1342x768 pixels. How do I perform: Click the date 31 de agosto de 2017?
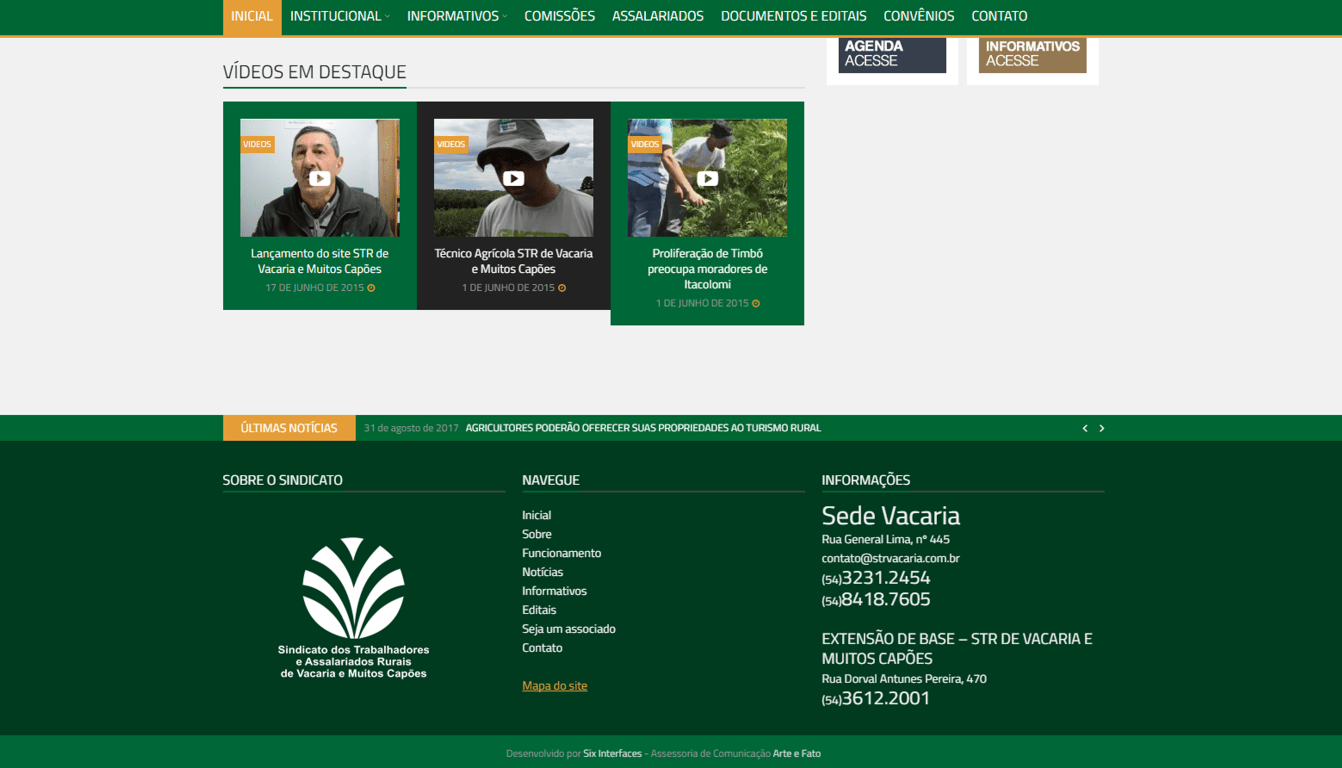(x=411, y=428)
